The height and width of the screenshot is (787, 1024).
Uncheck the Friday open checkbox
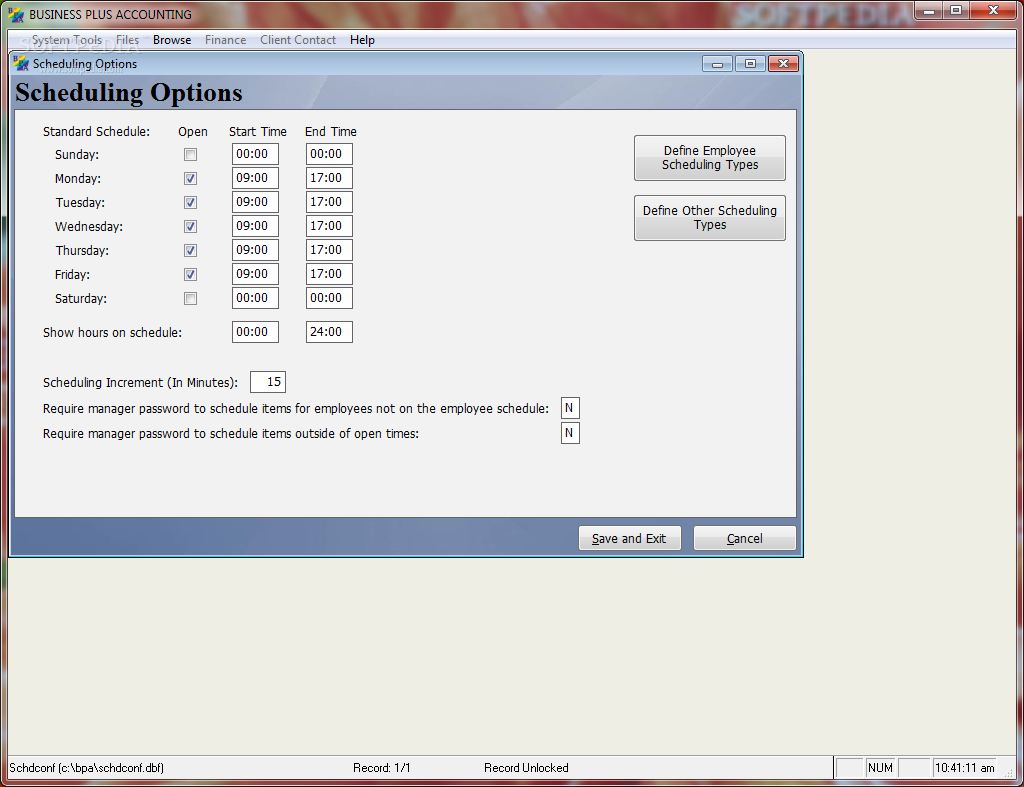click(190, 274)
